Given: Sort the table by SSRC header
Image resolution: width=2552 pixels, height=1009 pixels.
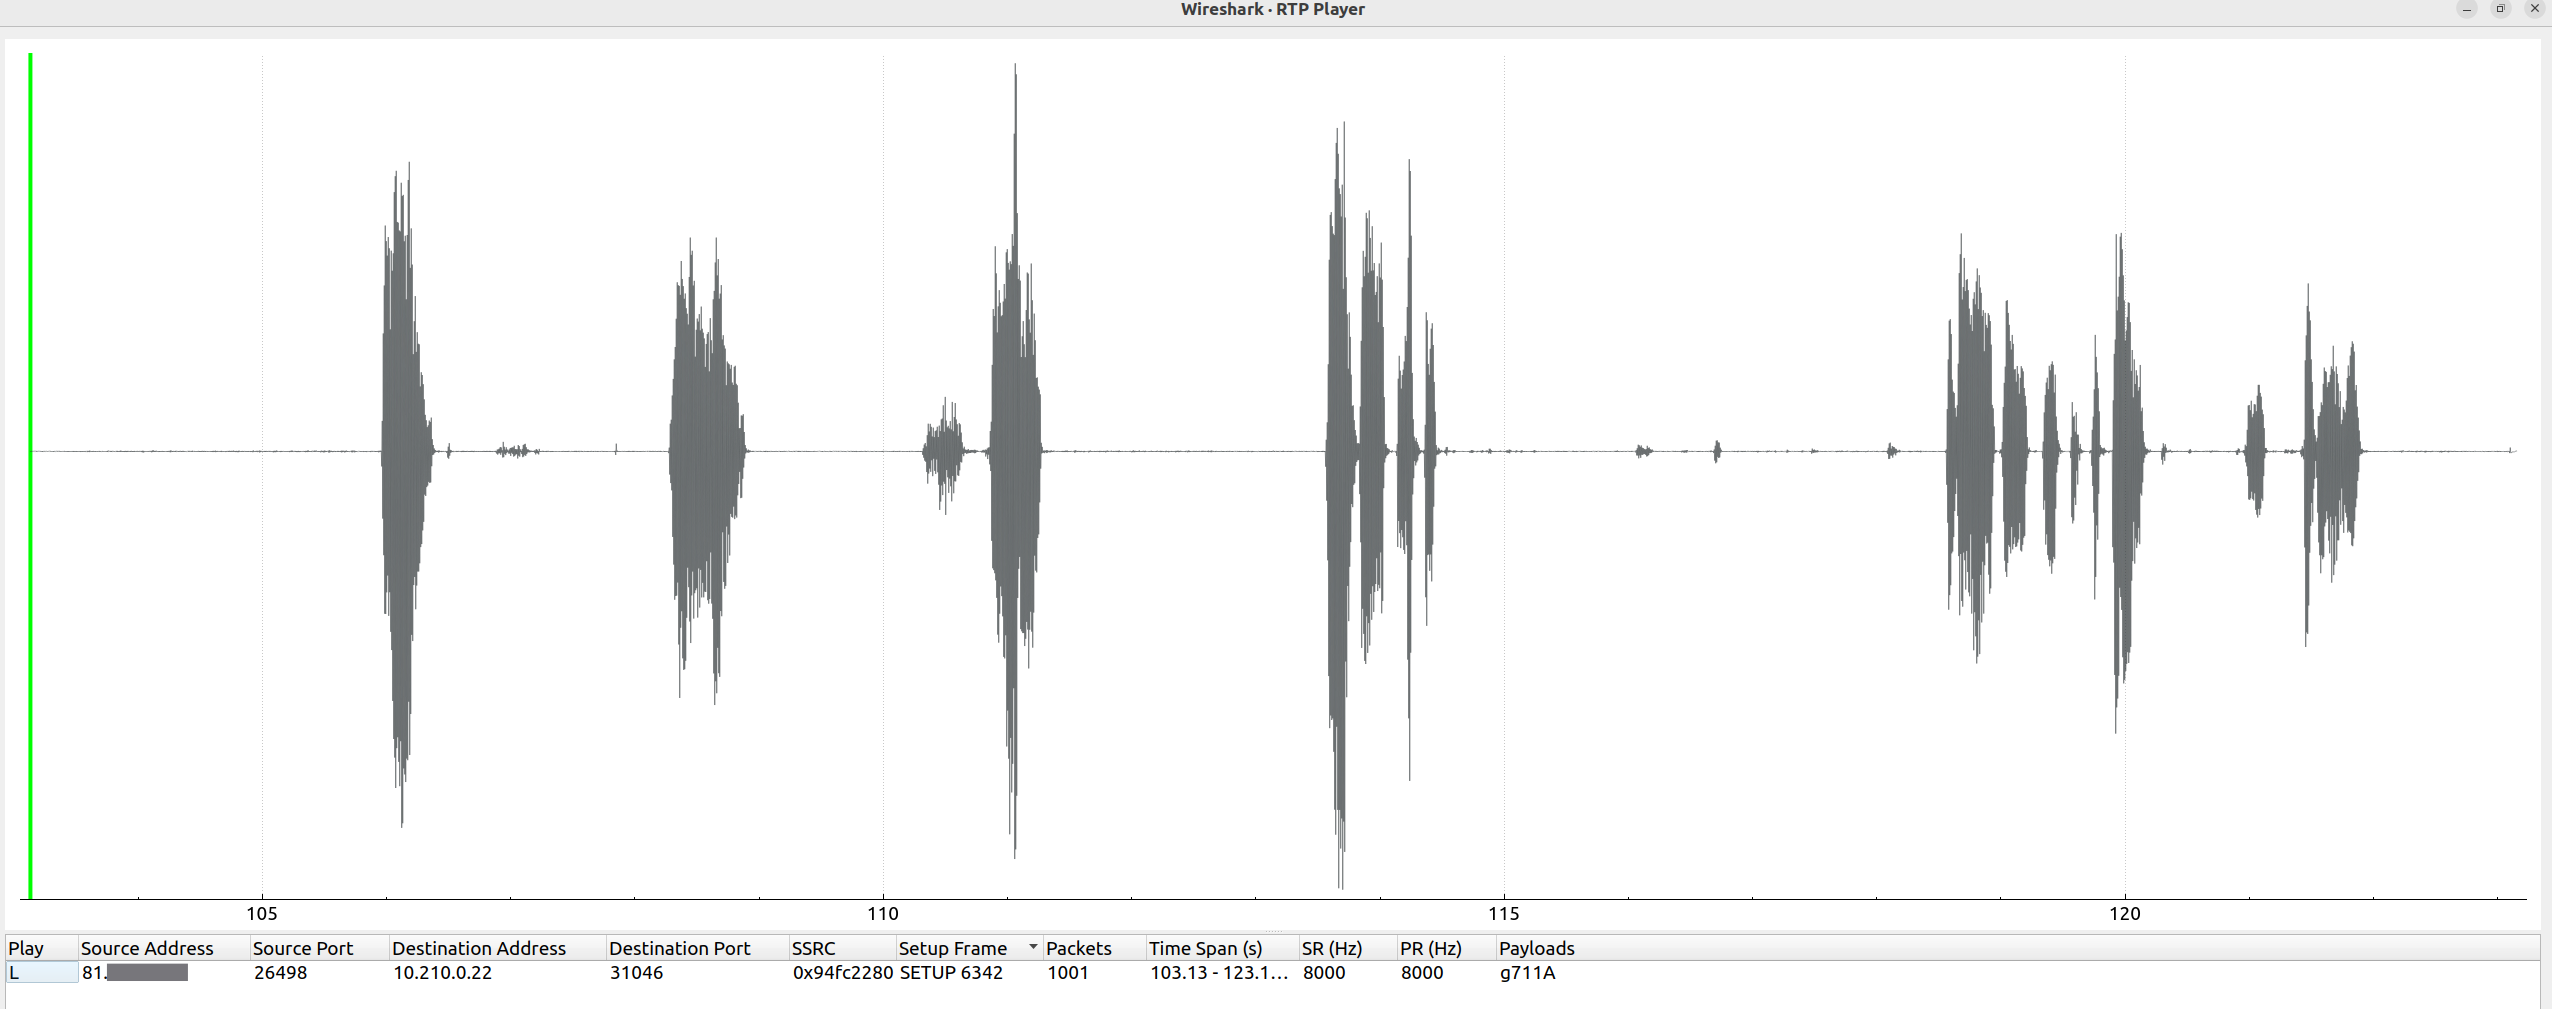Looking at the screenshot, I should pyautogui.click(x=813, y=948).
